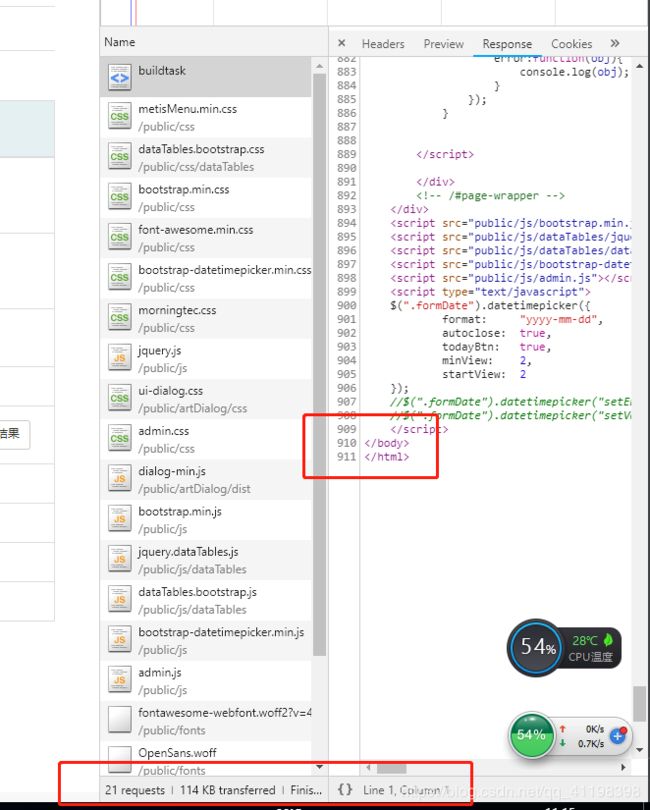Select the dataTables.bootstrap.css request
The height and width of the screenshot is (810, 650).
(x=206, y=158)
